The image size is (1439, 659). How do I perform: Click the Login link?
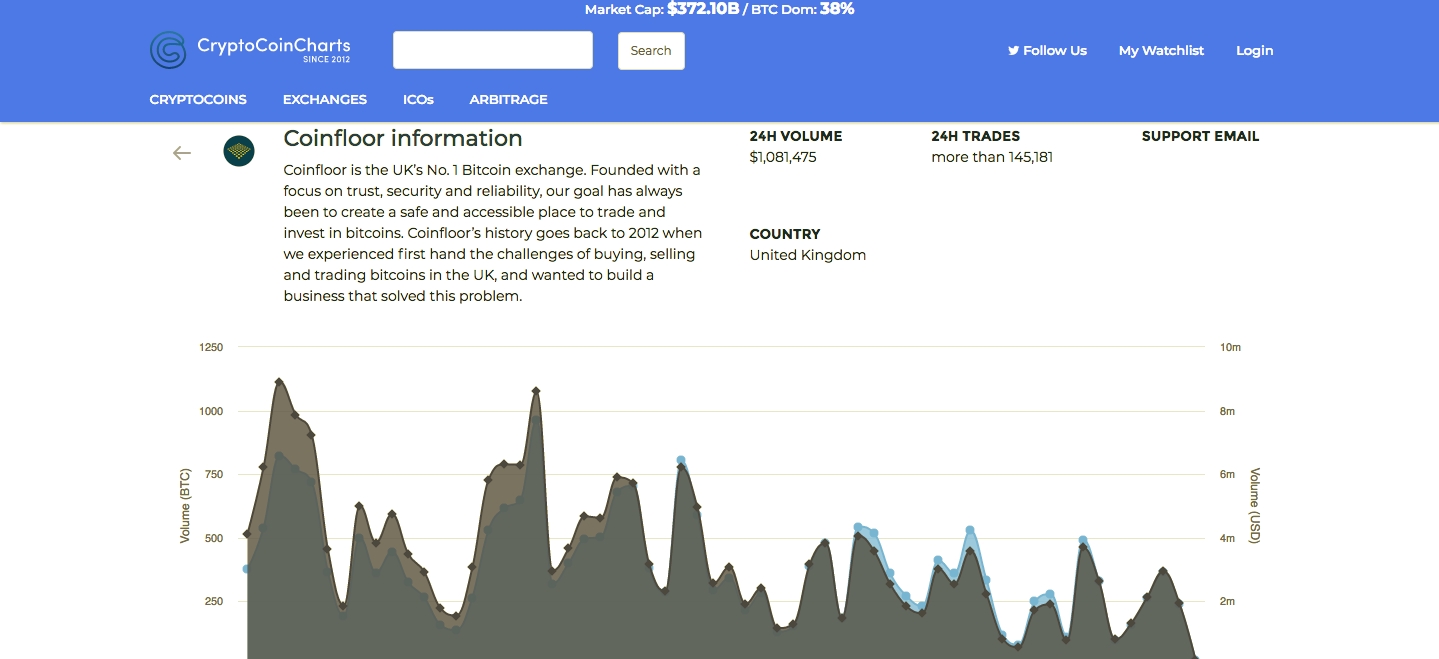pyautogui.click(x=1255, y=50)
